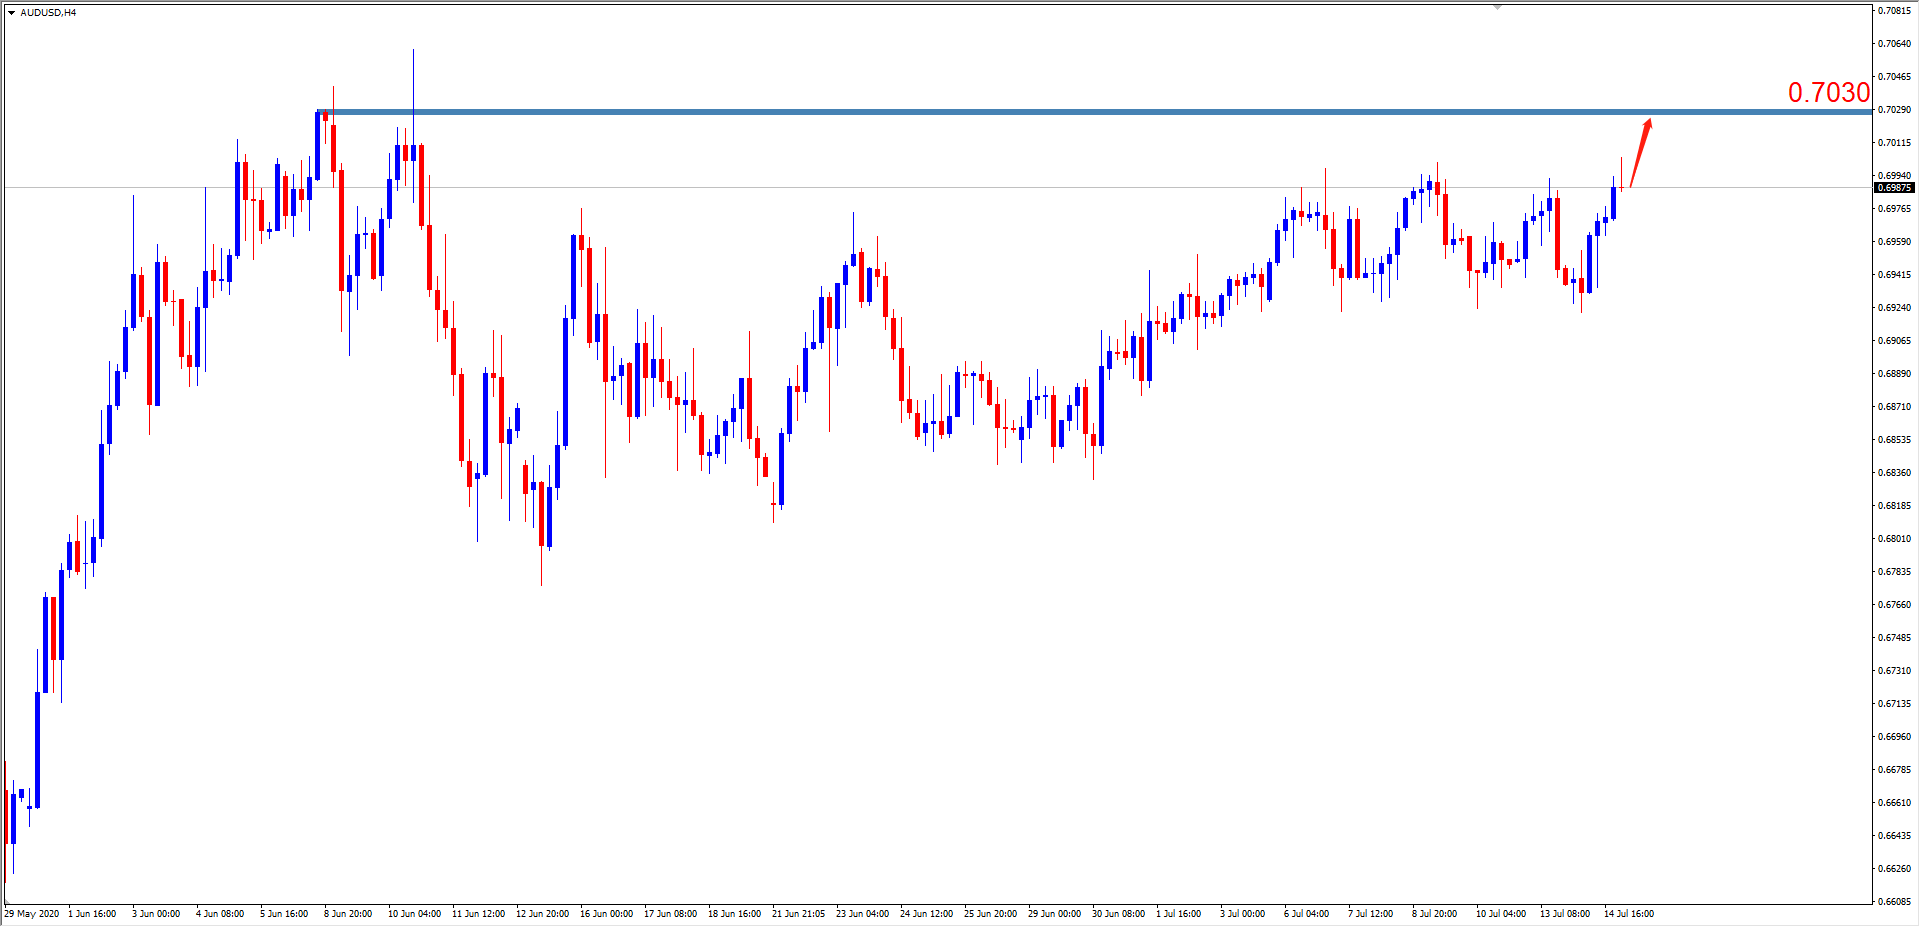Click the 29 May 2020 date label
The height and width of the screenshot is (927, 1920).
[32, 914]
